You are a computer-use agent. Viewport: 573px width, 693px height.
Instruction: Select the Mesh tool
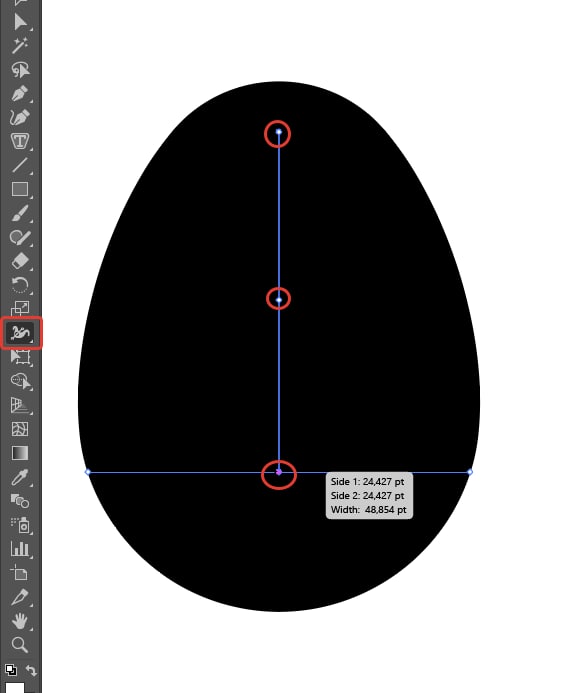20,429
